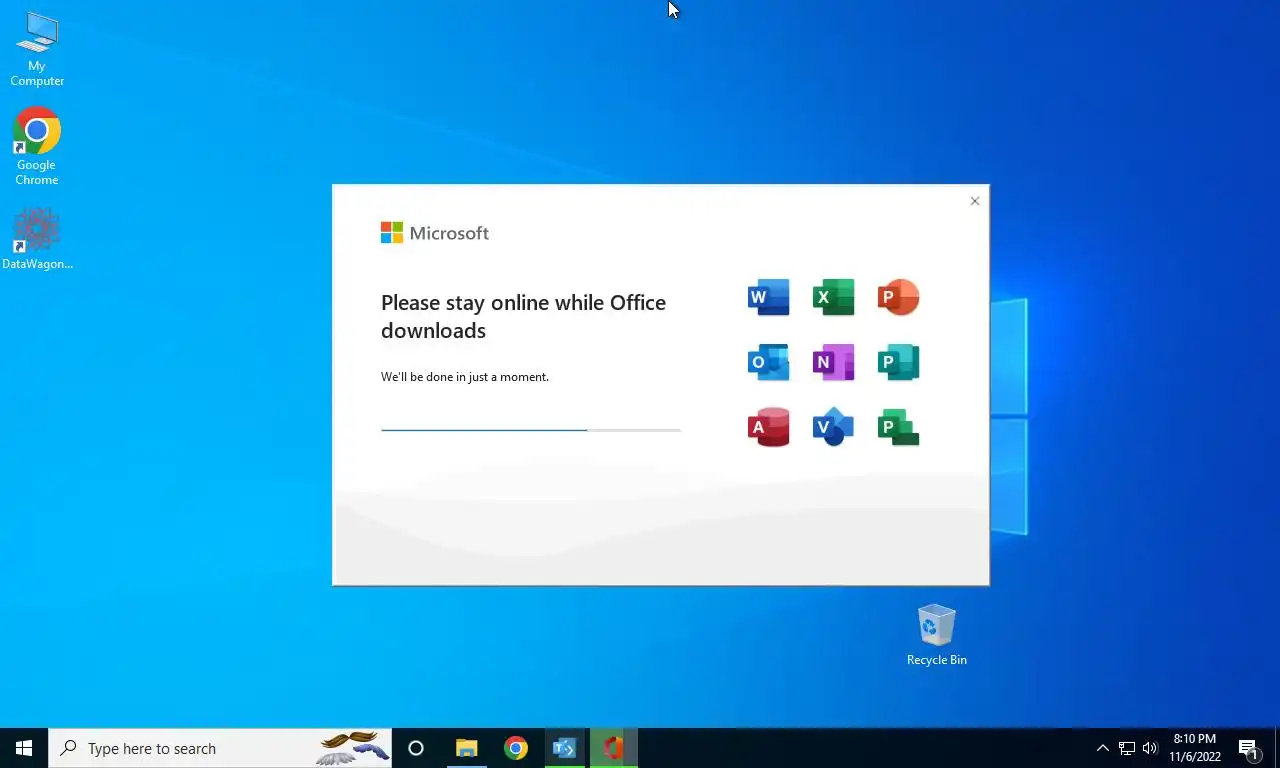Image resolution: width=1280 pixels, height=768 pixels.
Task: Click the PowerPoint icon in Office installer
Action: [898, 297]
